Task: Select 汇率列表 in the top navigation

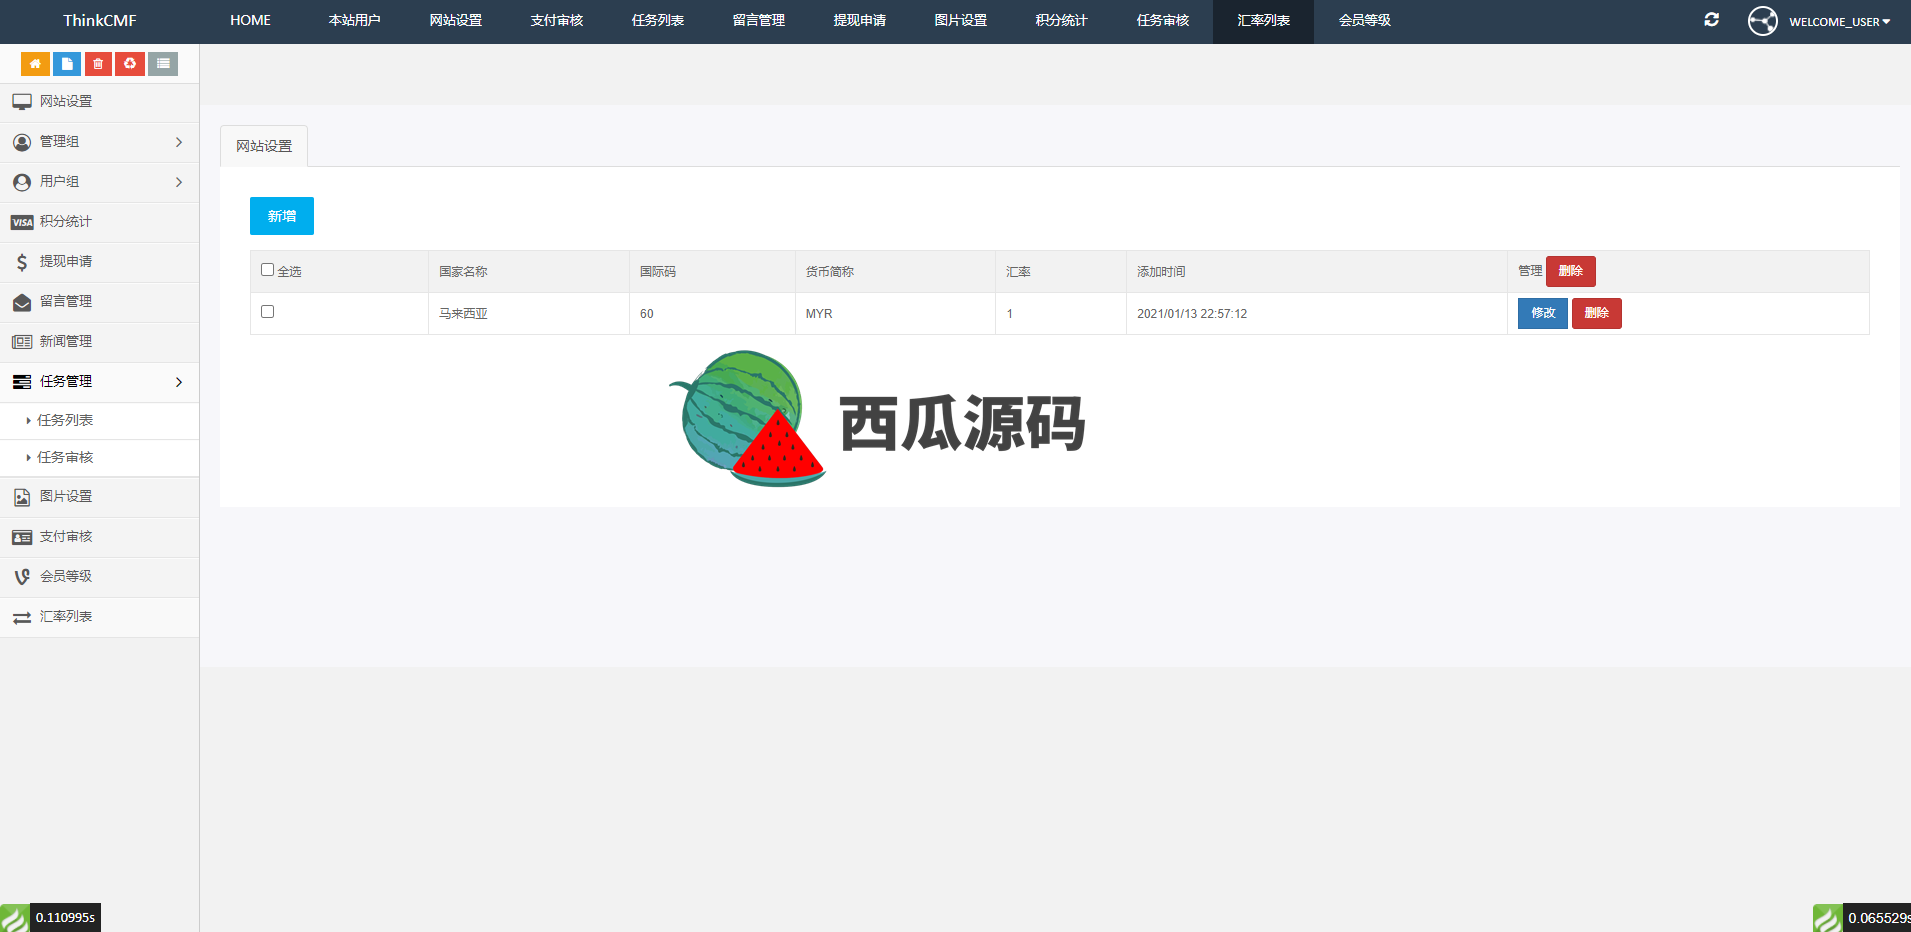Action: [1263, 21]
